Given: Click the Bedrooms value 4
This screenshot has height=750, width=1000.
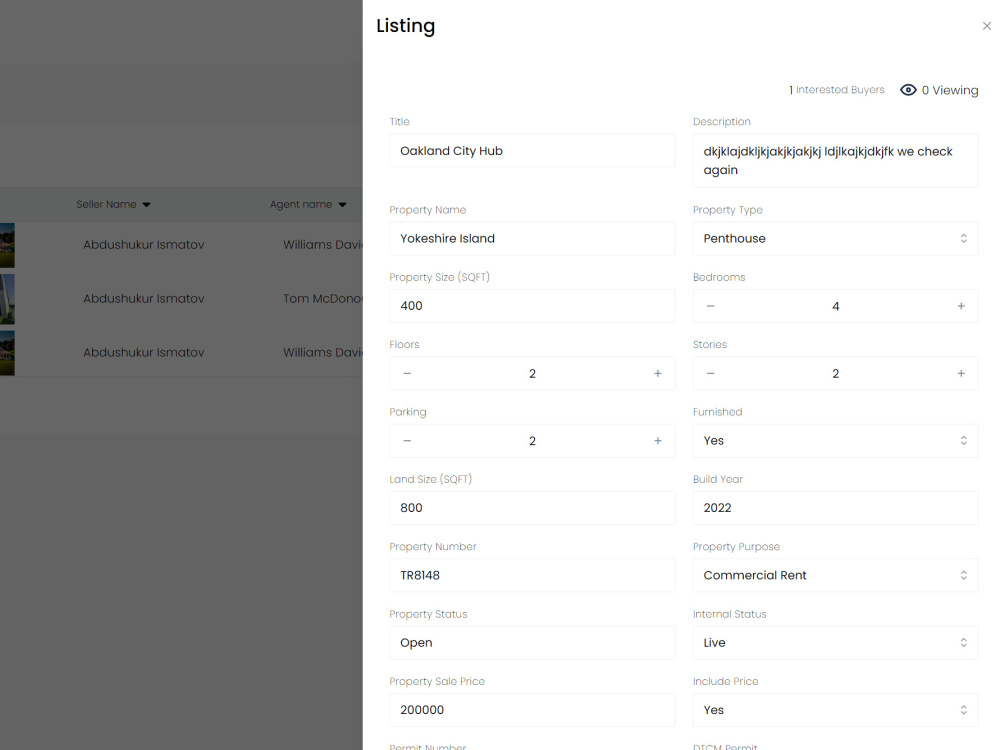Looking at the screenshot, I should click(835, 306).
